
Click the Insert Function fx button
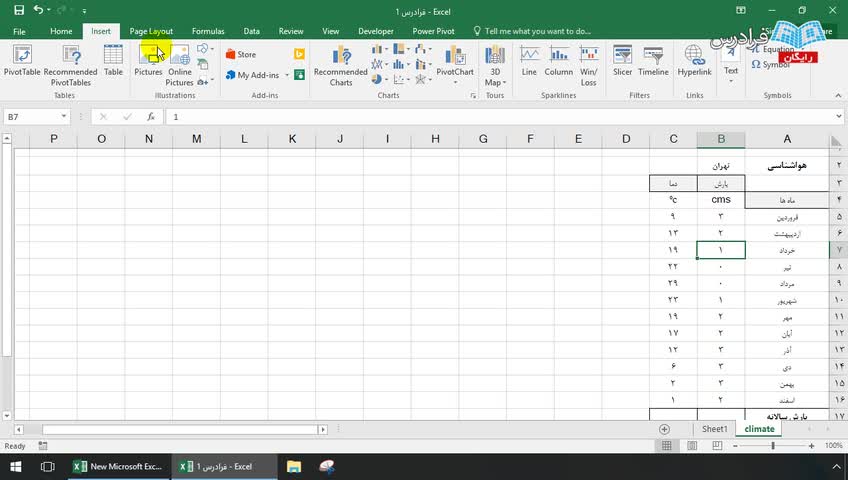tap(151, 116)
